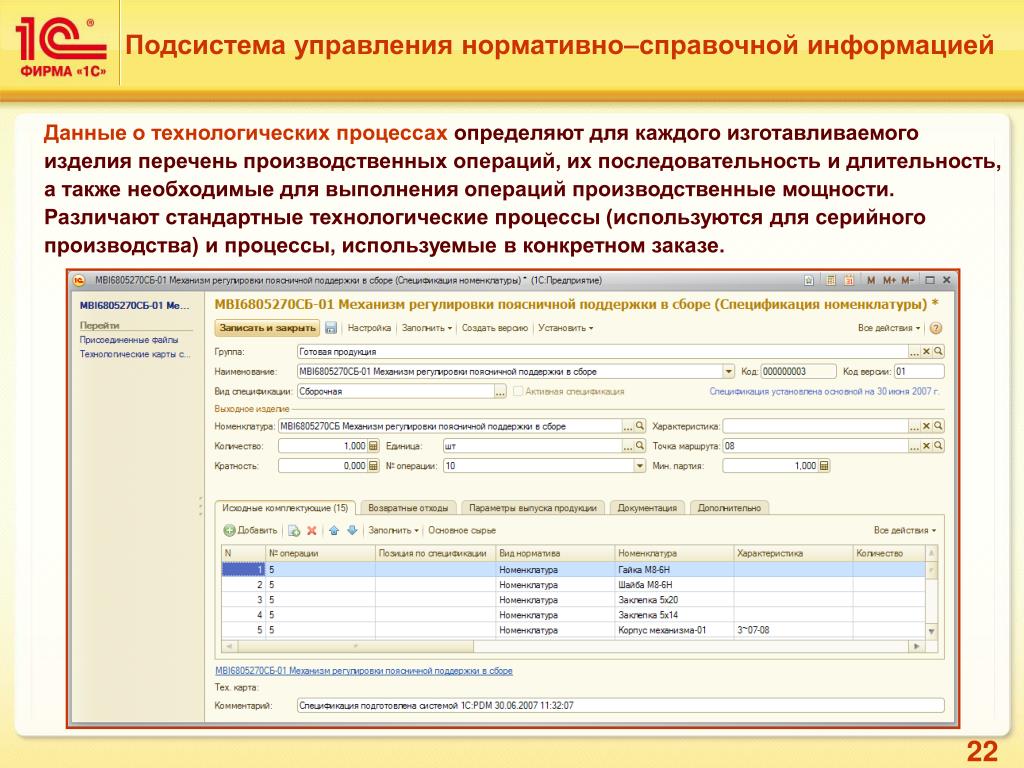
Task: Open the Дополнительно tab
Action: point(729,508)
